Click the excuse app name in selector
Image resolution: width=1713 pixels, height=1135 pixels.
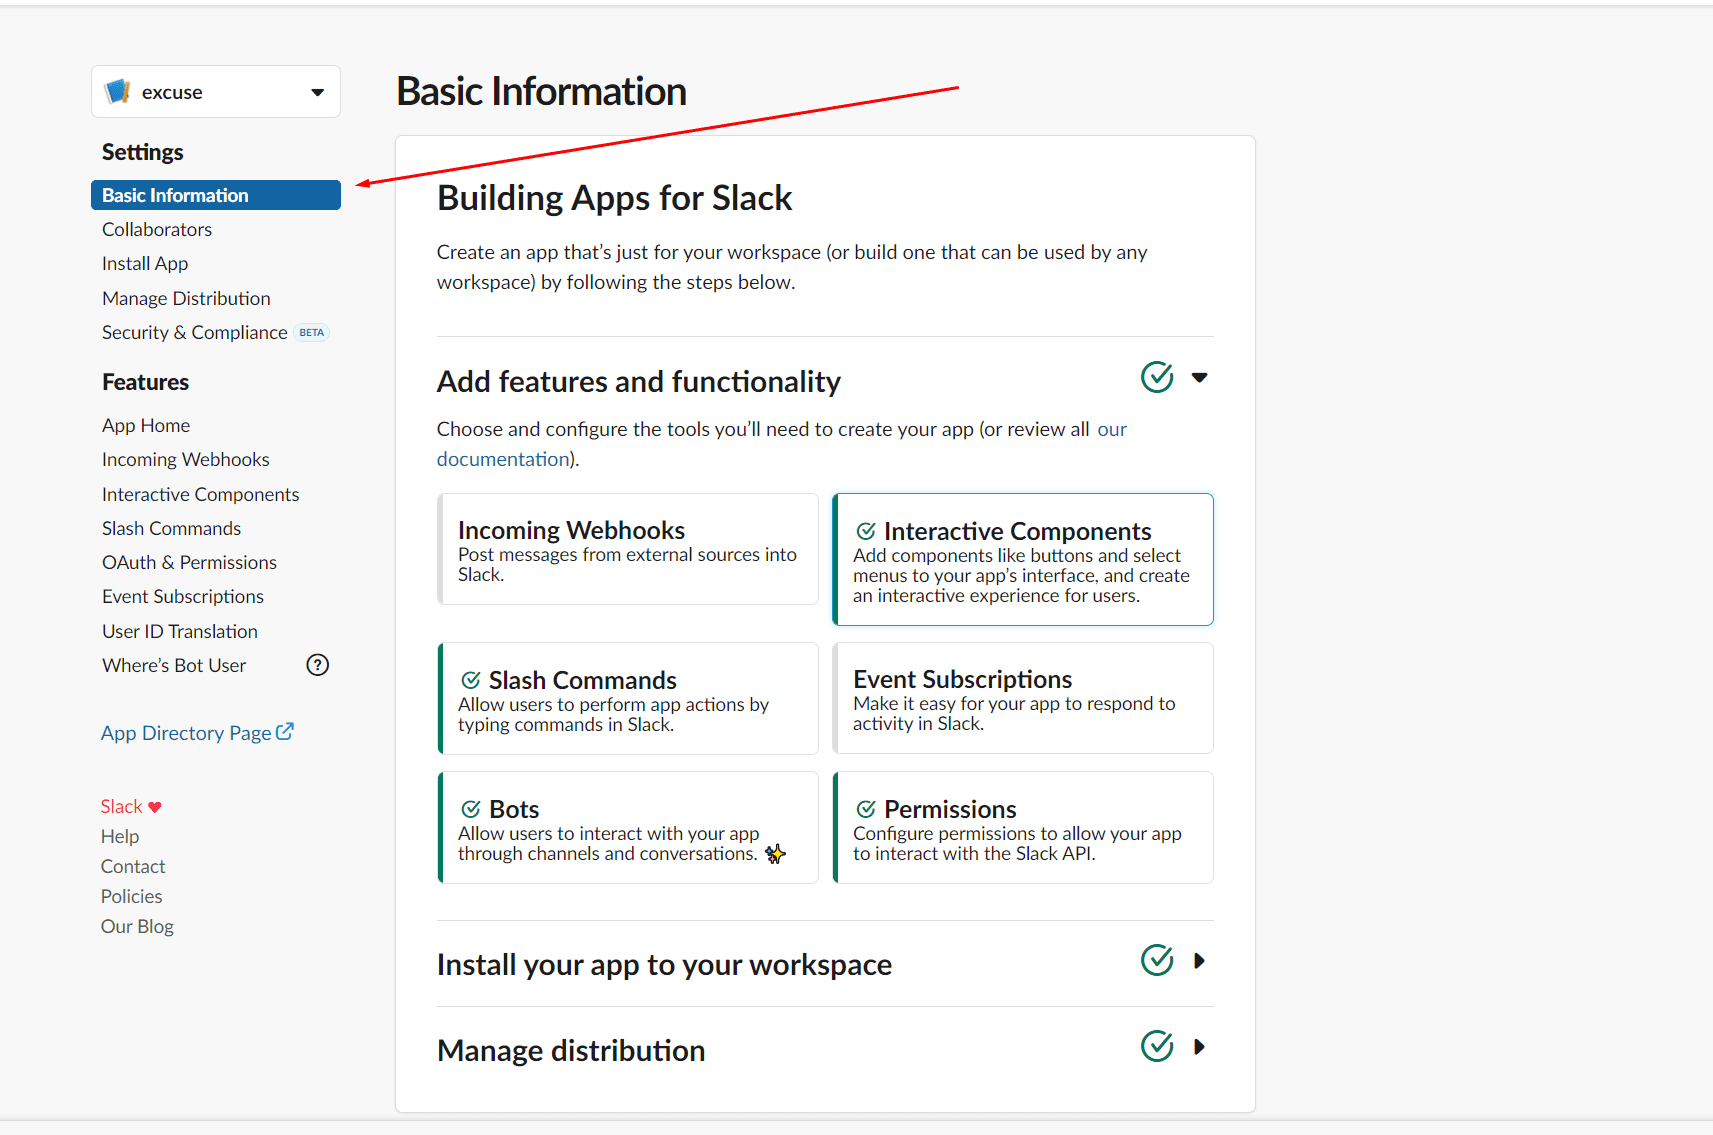172,92
